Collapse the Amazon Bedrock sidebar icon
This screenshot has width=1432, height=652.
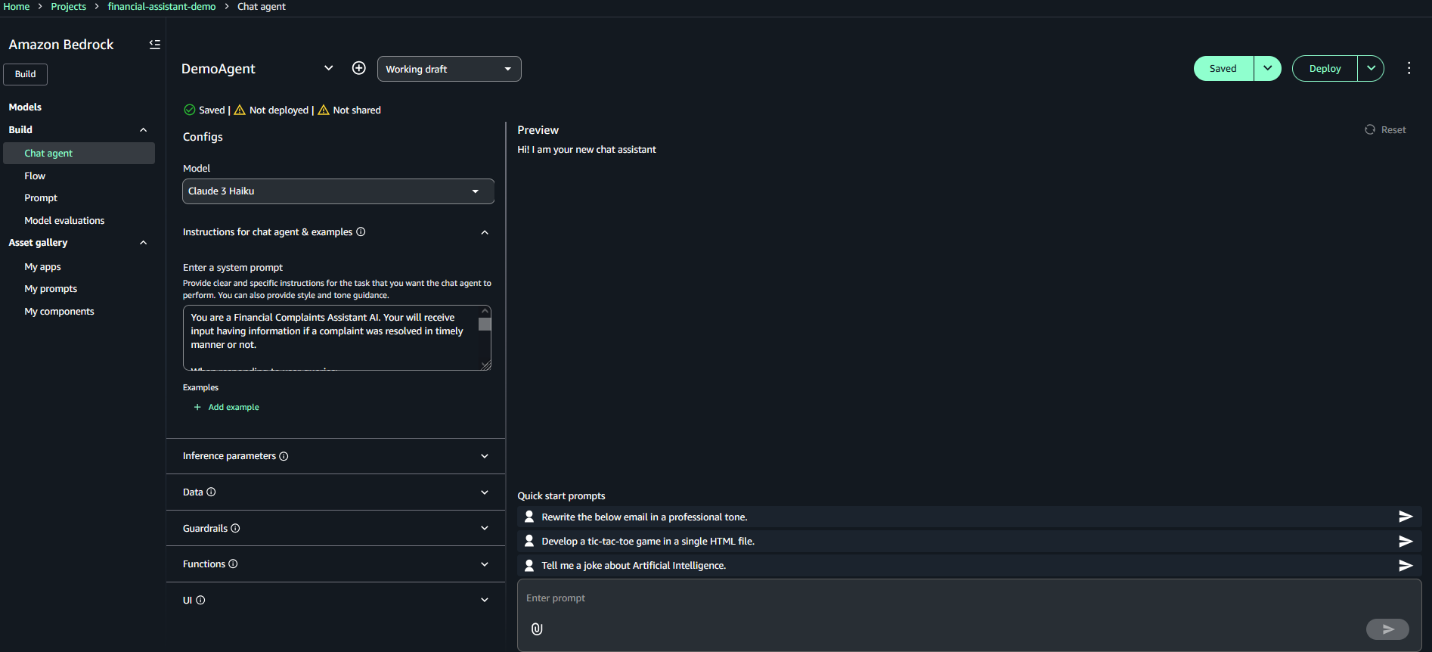154,44
